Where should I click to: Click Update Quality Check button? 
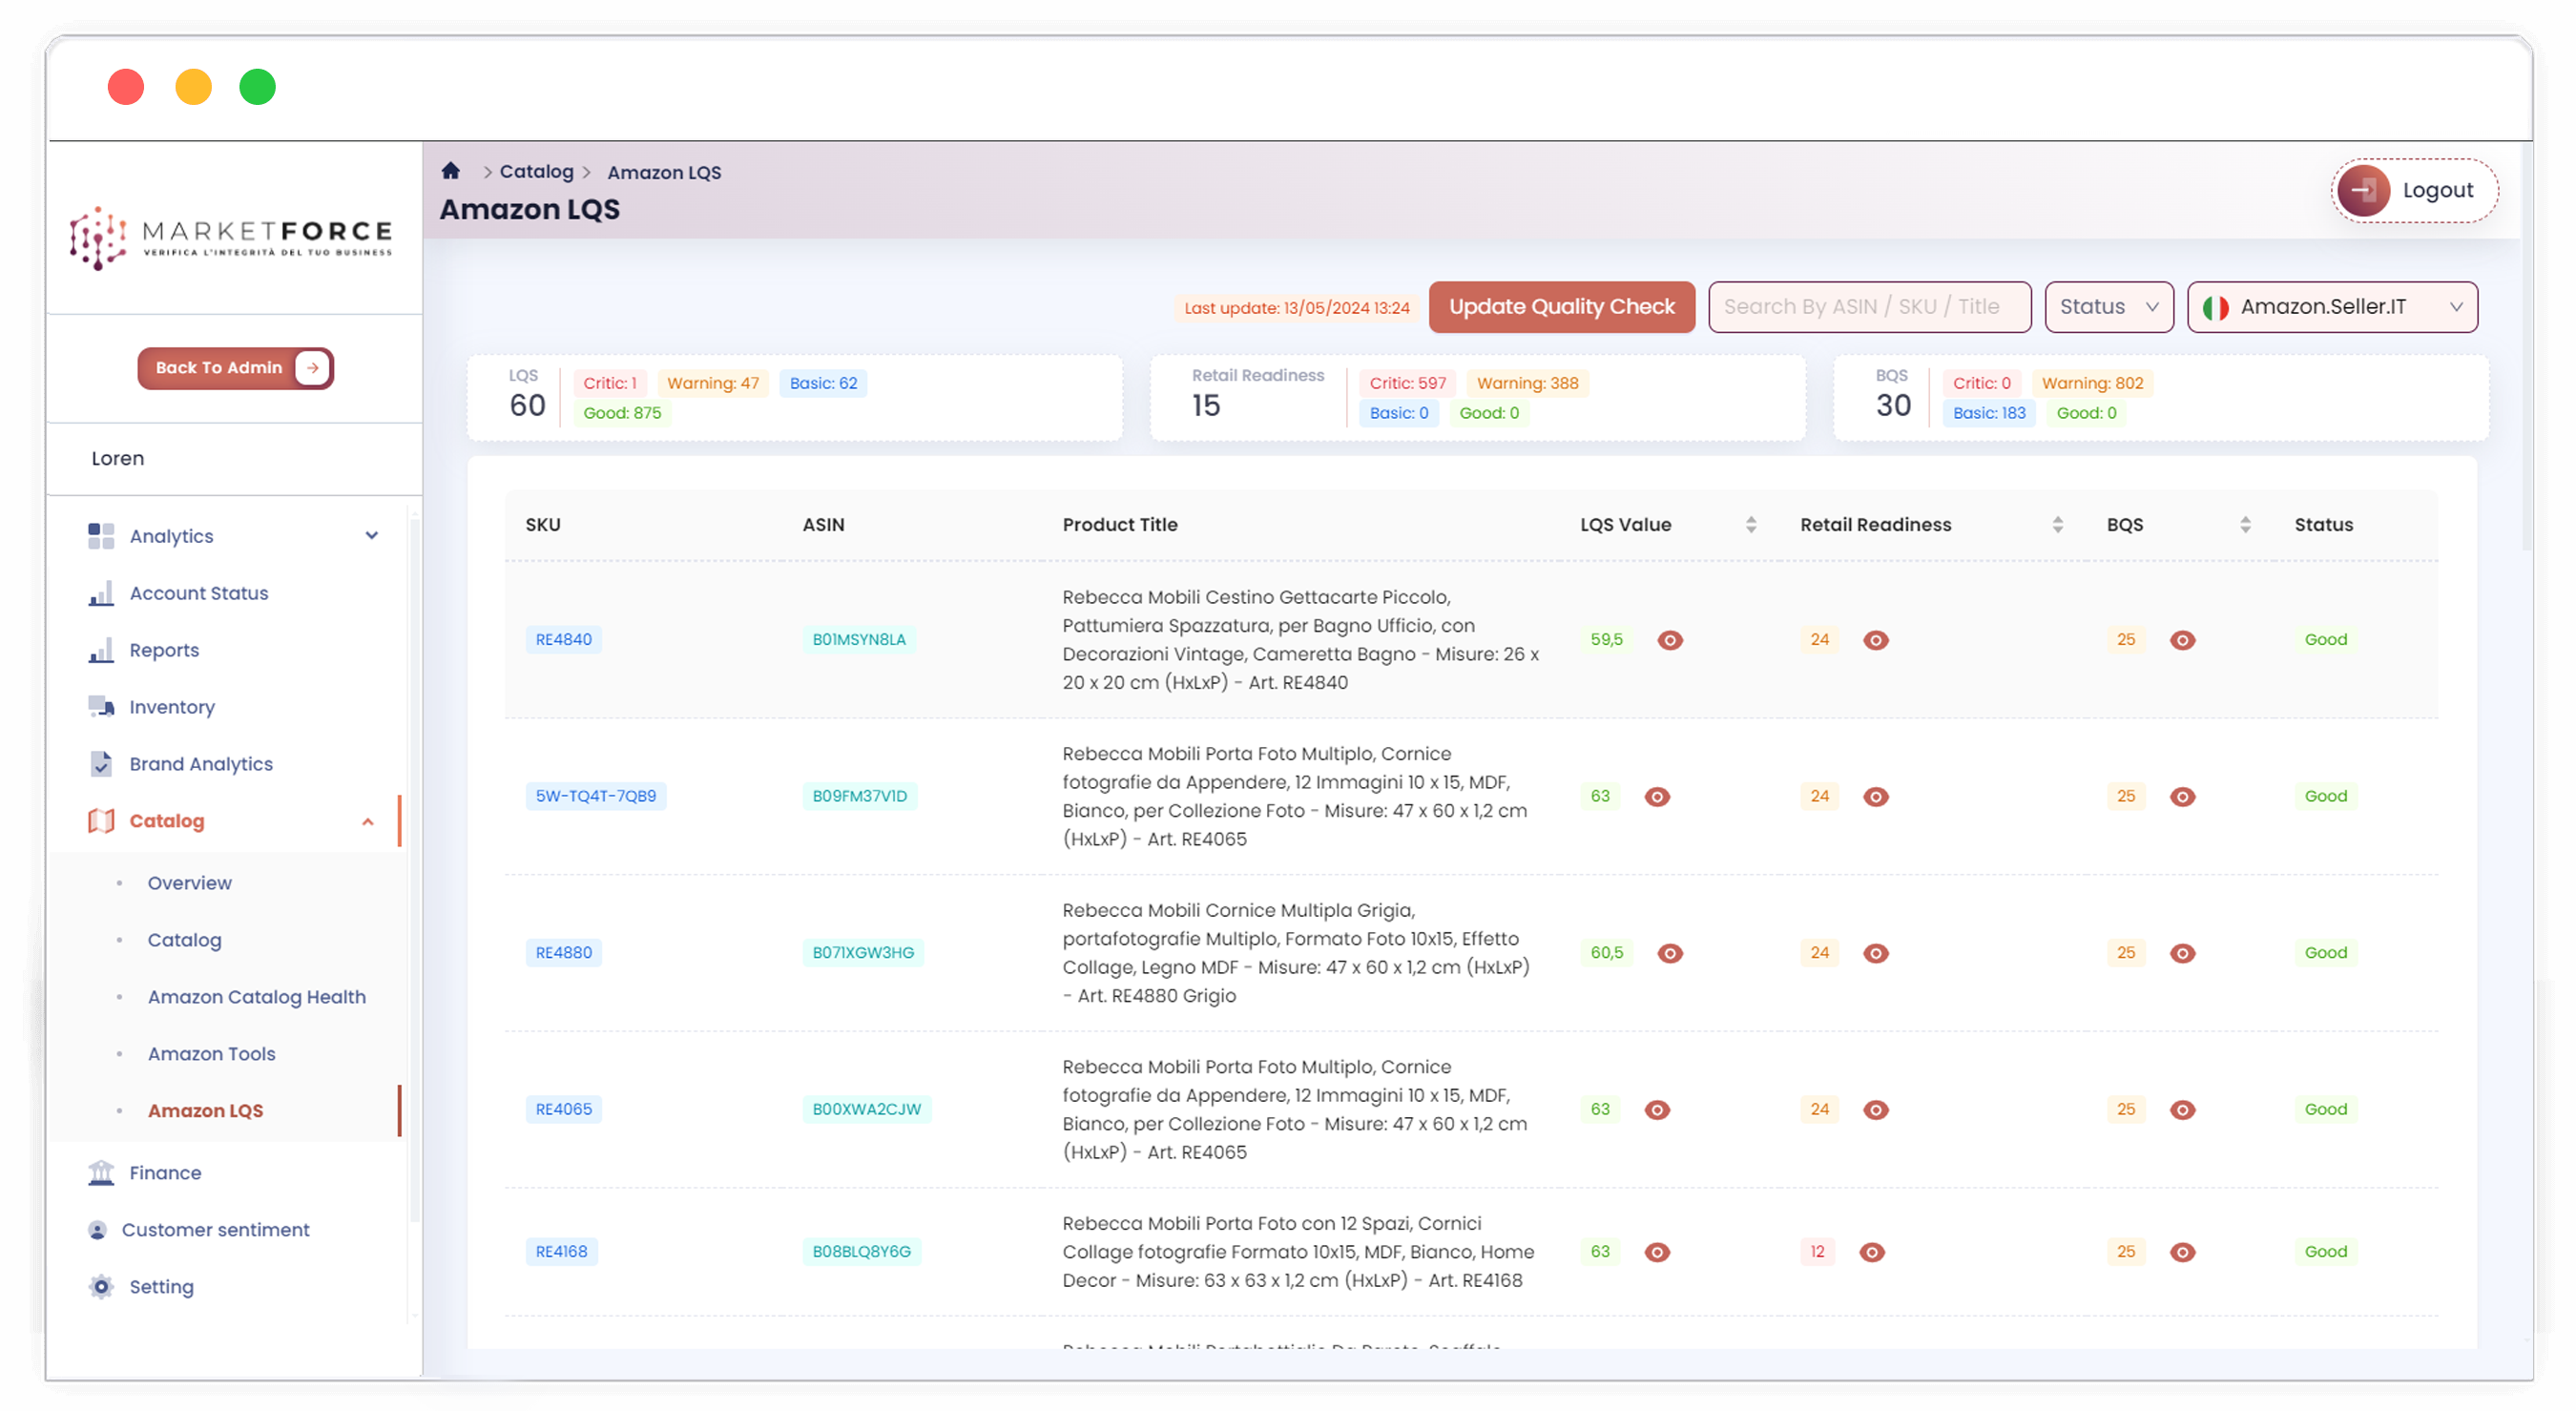1561,307
